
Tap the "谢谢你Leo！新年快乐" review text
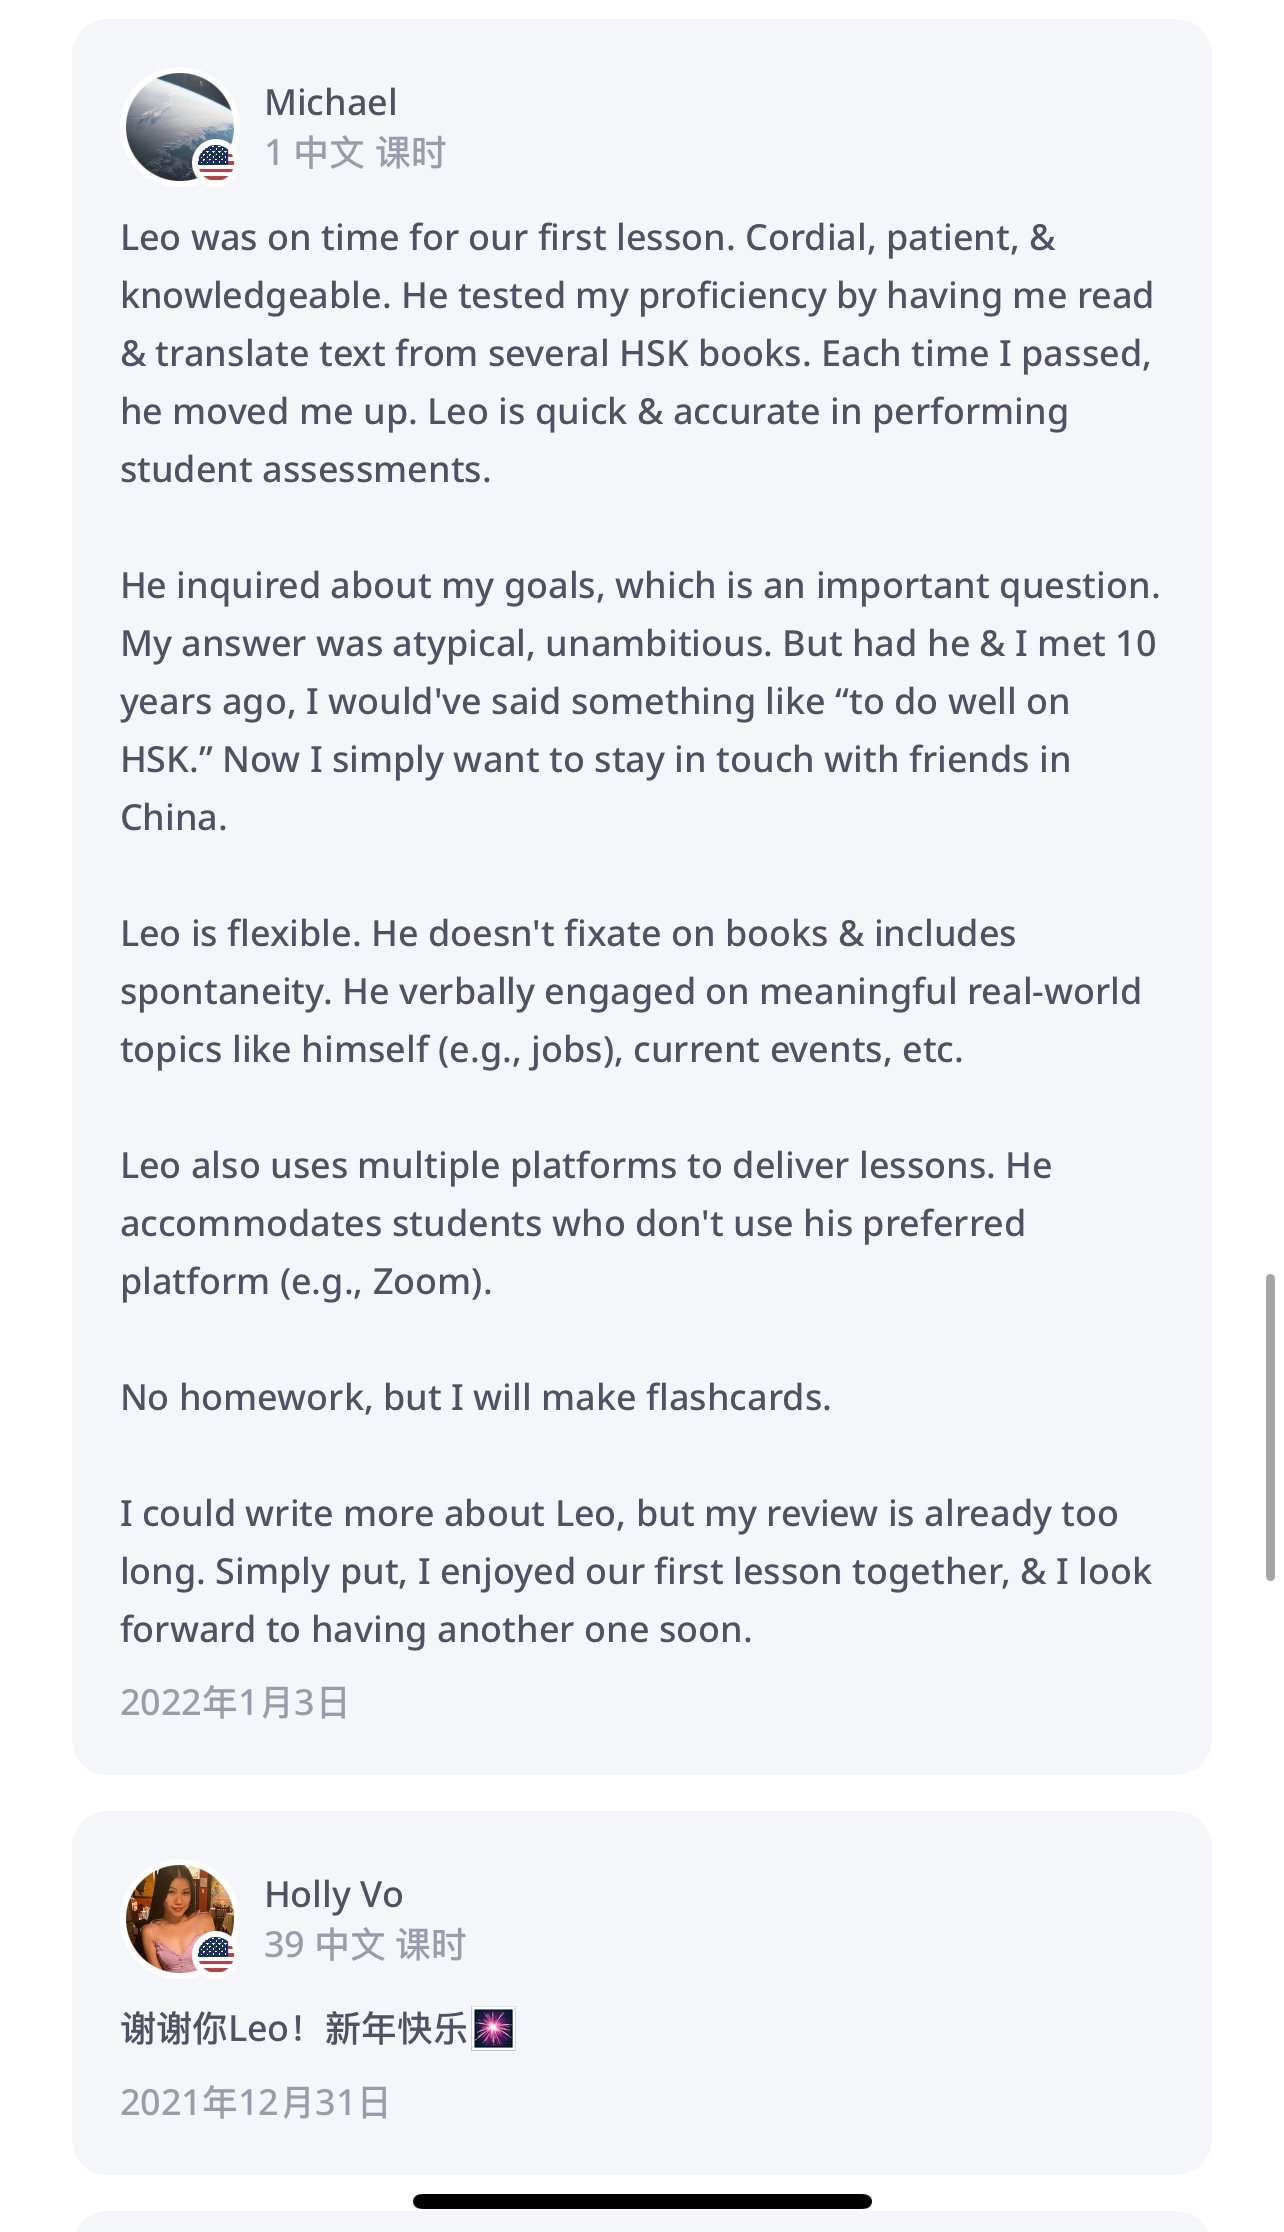click(x=294, y=2029)
